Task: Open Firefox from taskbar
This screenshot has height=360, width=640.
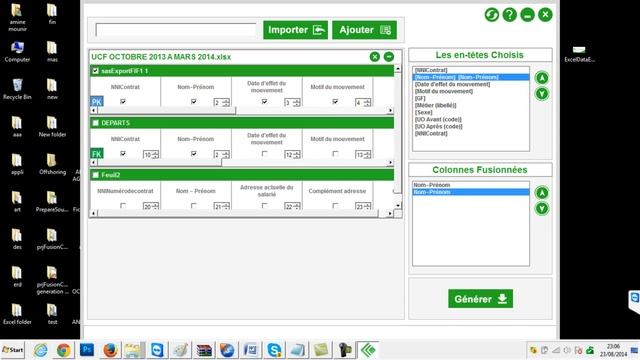Action: pyautogui.click(x=110, y=350)
